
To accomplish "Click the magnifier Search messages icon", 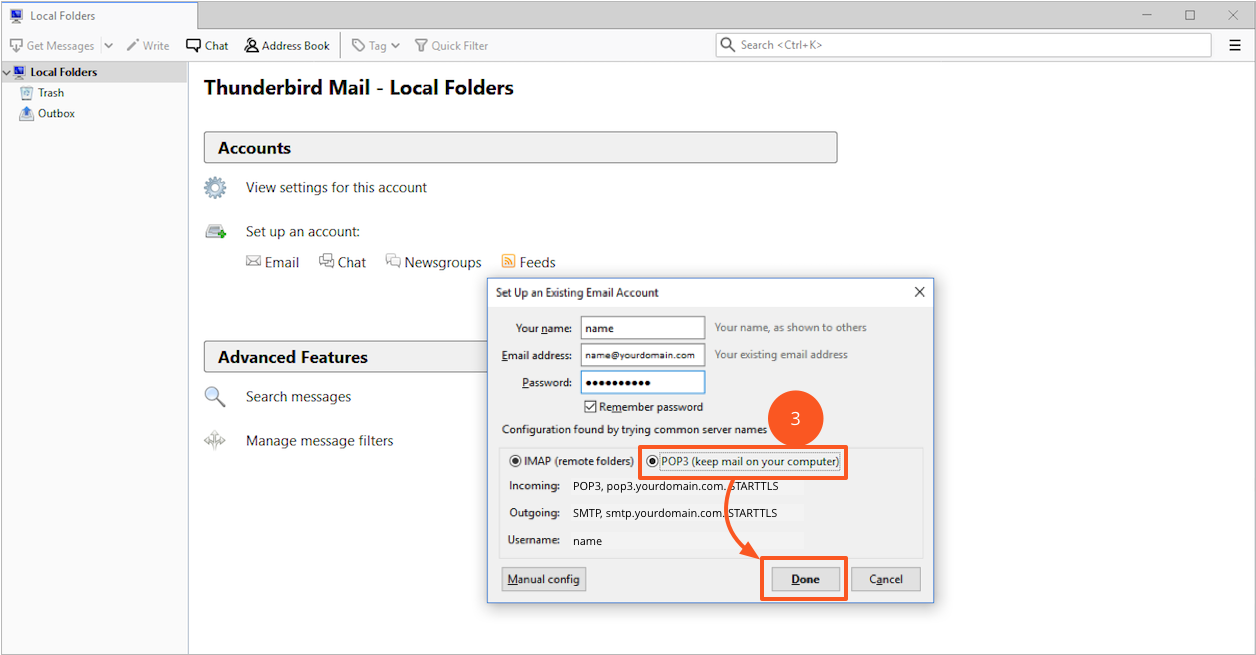I will tap(215, 397).
